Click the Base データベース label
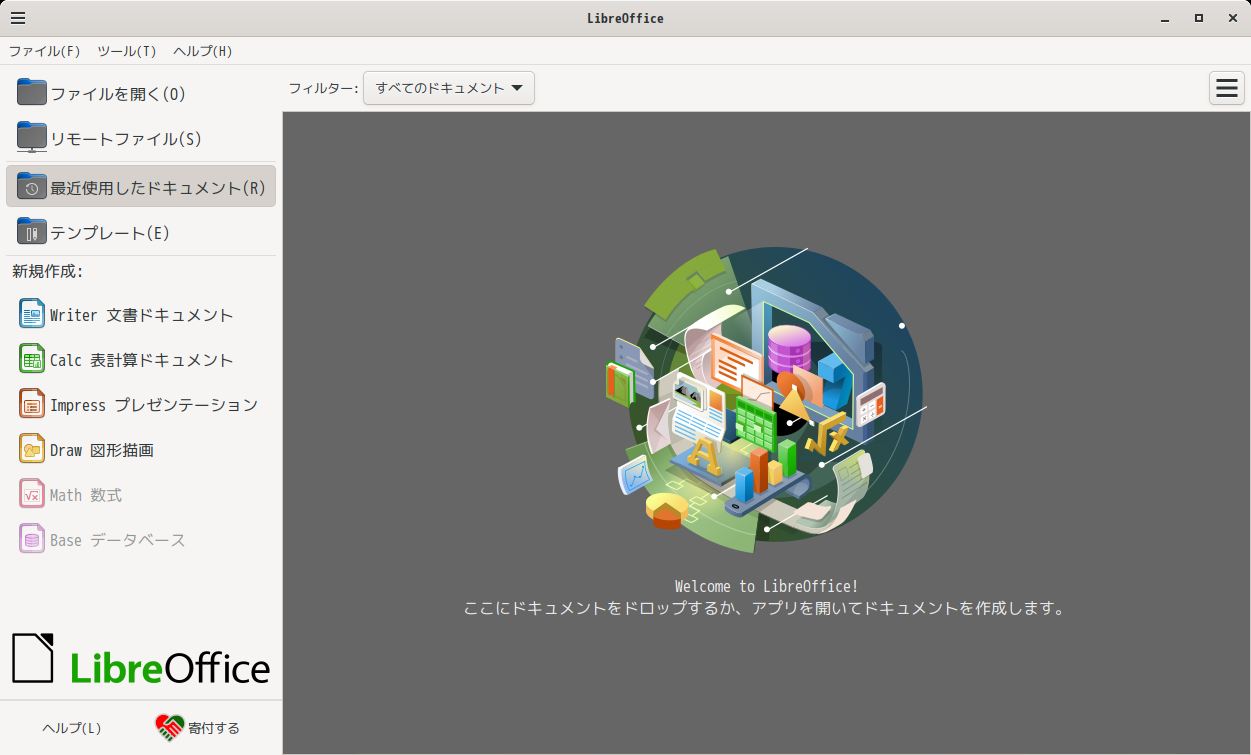Screen dimensions: 1251x755 [x=118, y=540]
